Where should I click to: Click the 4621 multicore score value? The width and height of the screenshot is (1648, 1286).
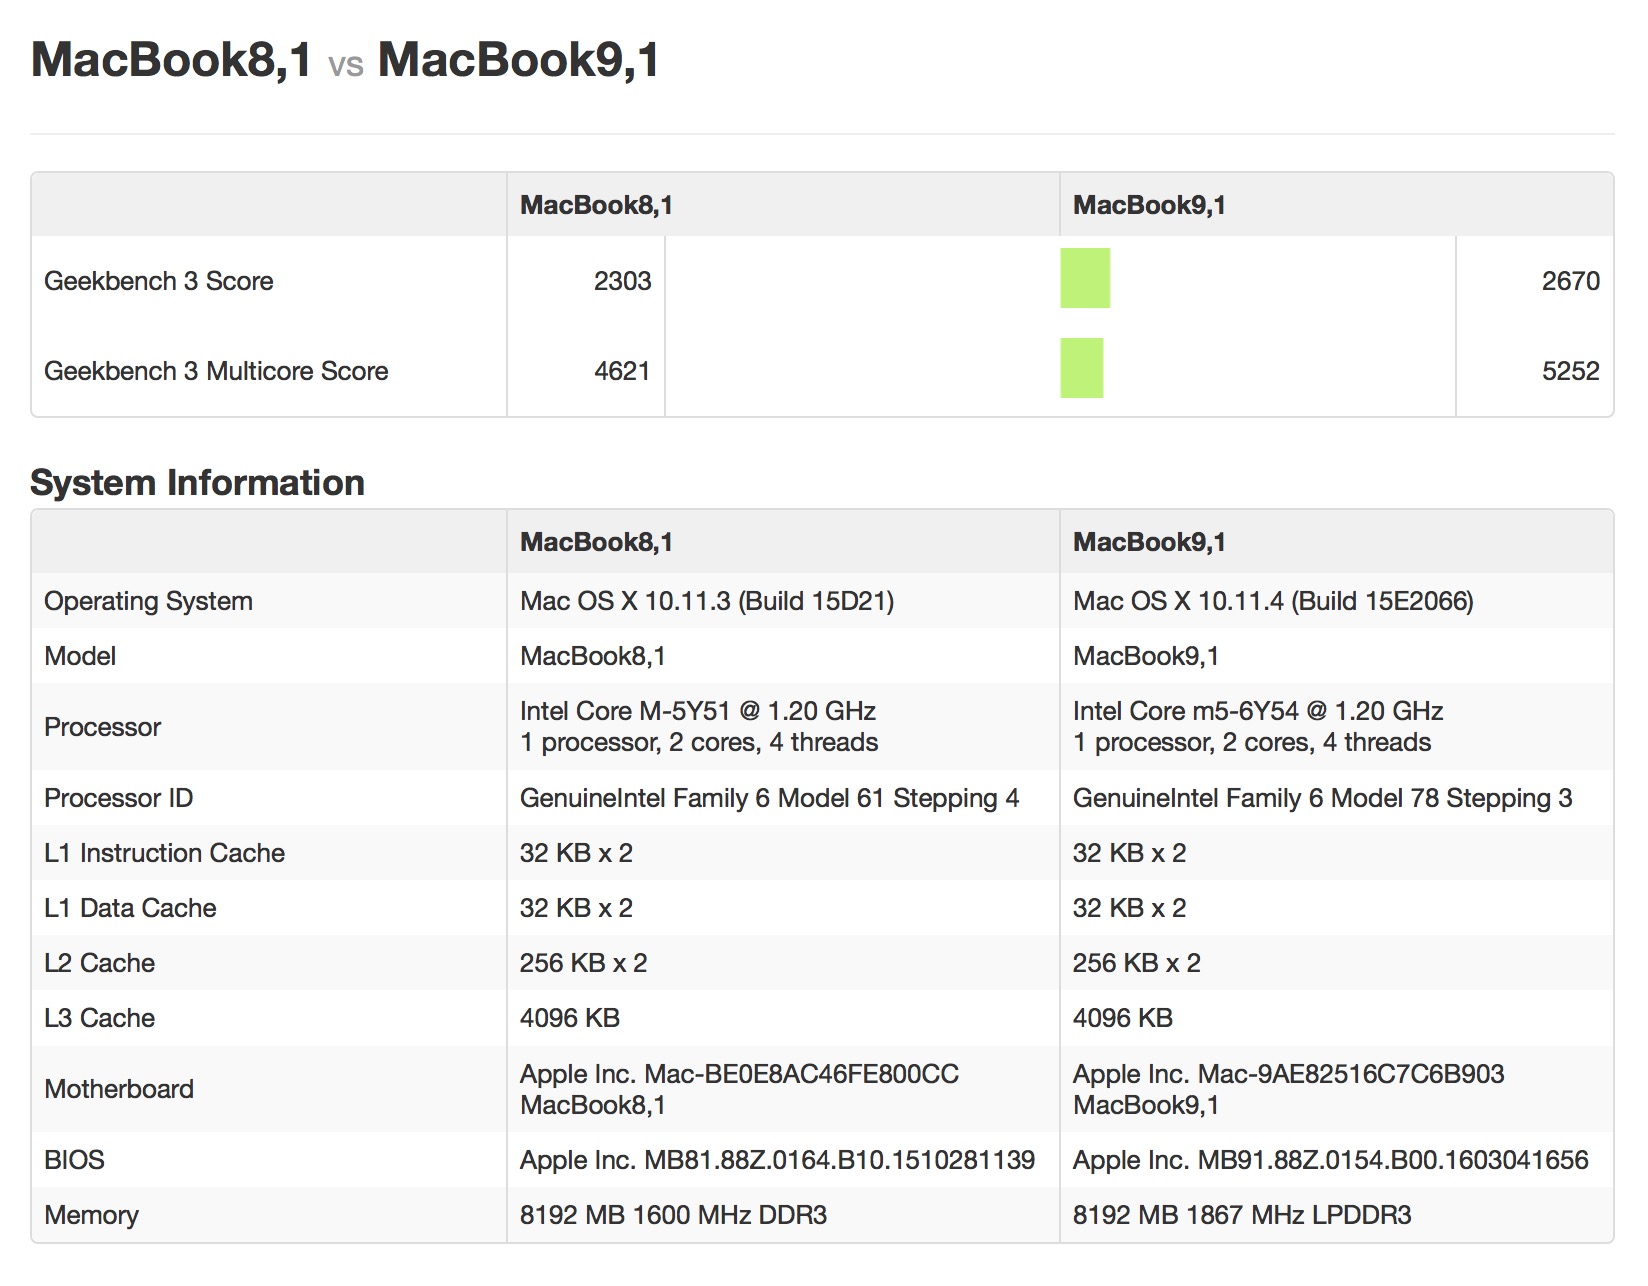click(x=622, y=371)
